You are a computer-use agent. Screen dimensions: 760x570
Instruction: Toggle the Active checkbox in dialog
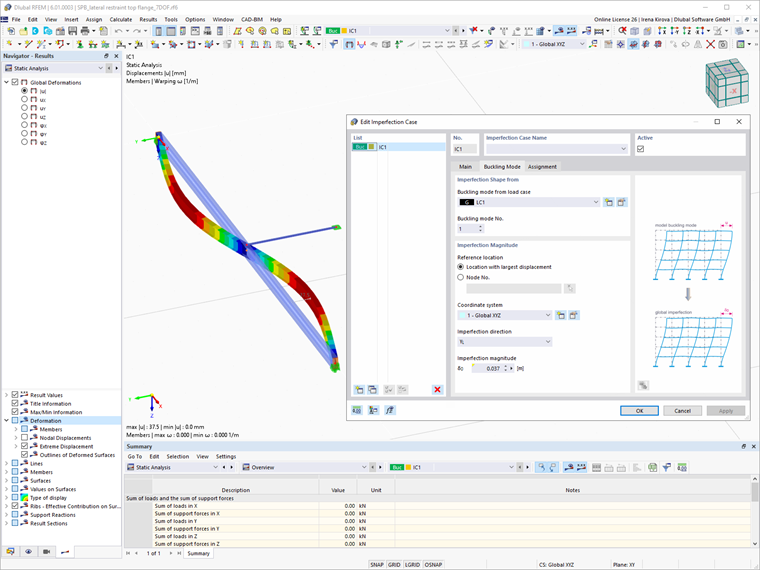pyautogui.click(x=641, y=149)
